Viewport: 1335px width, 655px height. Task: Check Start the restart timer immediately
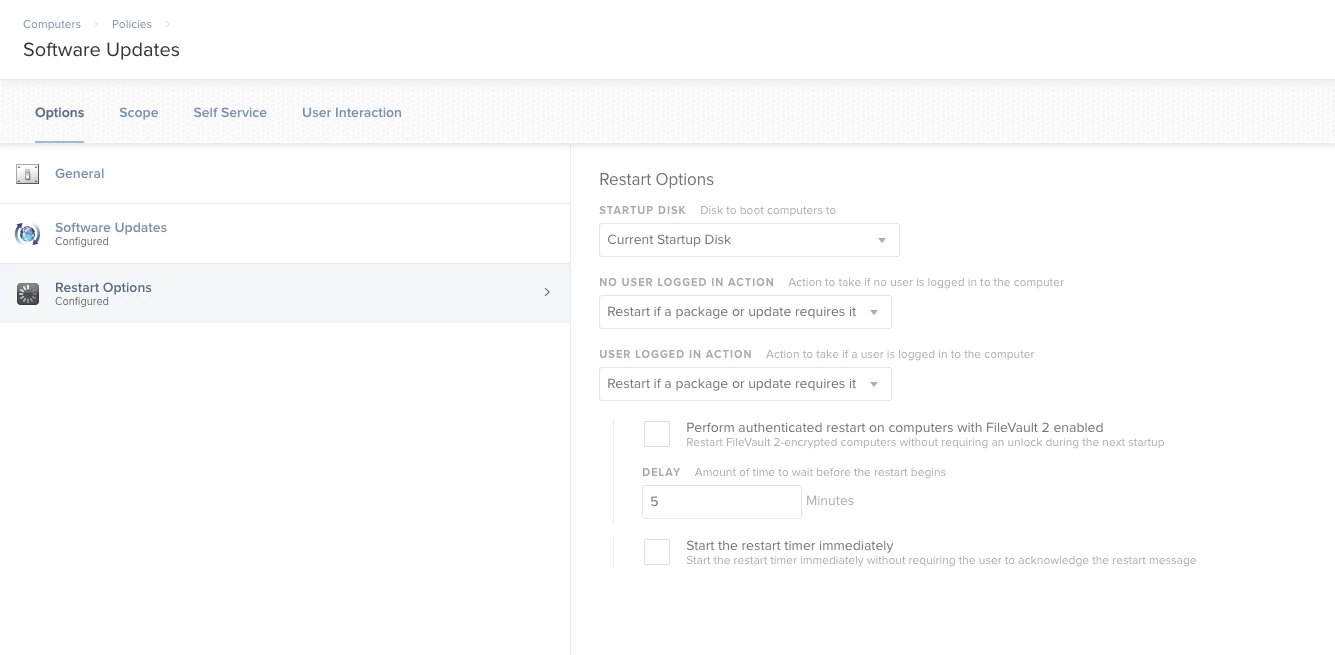pyautogui.click(x=657, y=552)
